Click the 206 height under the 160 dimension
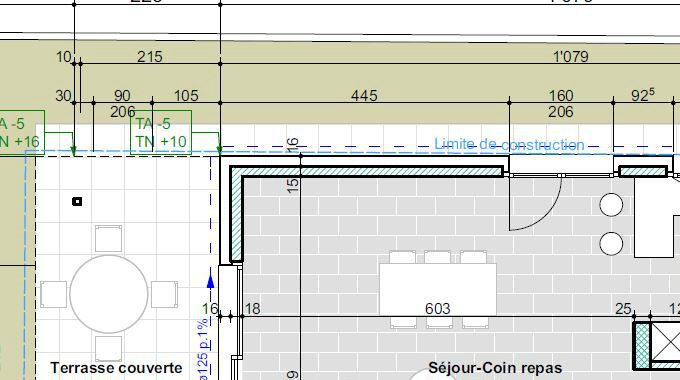This screenshot has width=680, height=380. [561, 112]
